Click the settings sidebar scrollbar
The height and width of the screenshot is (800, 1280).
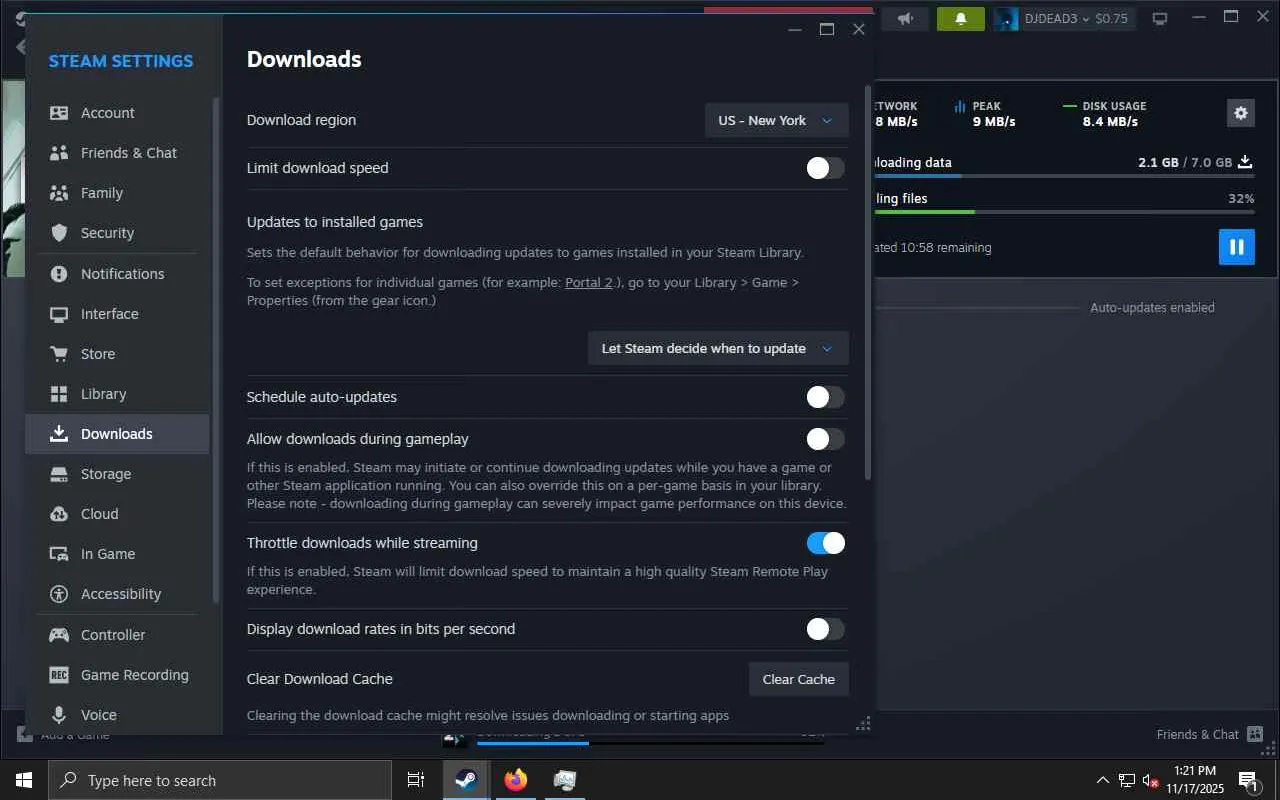(x=216, y=350)
